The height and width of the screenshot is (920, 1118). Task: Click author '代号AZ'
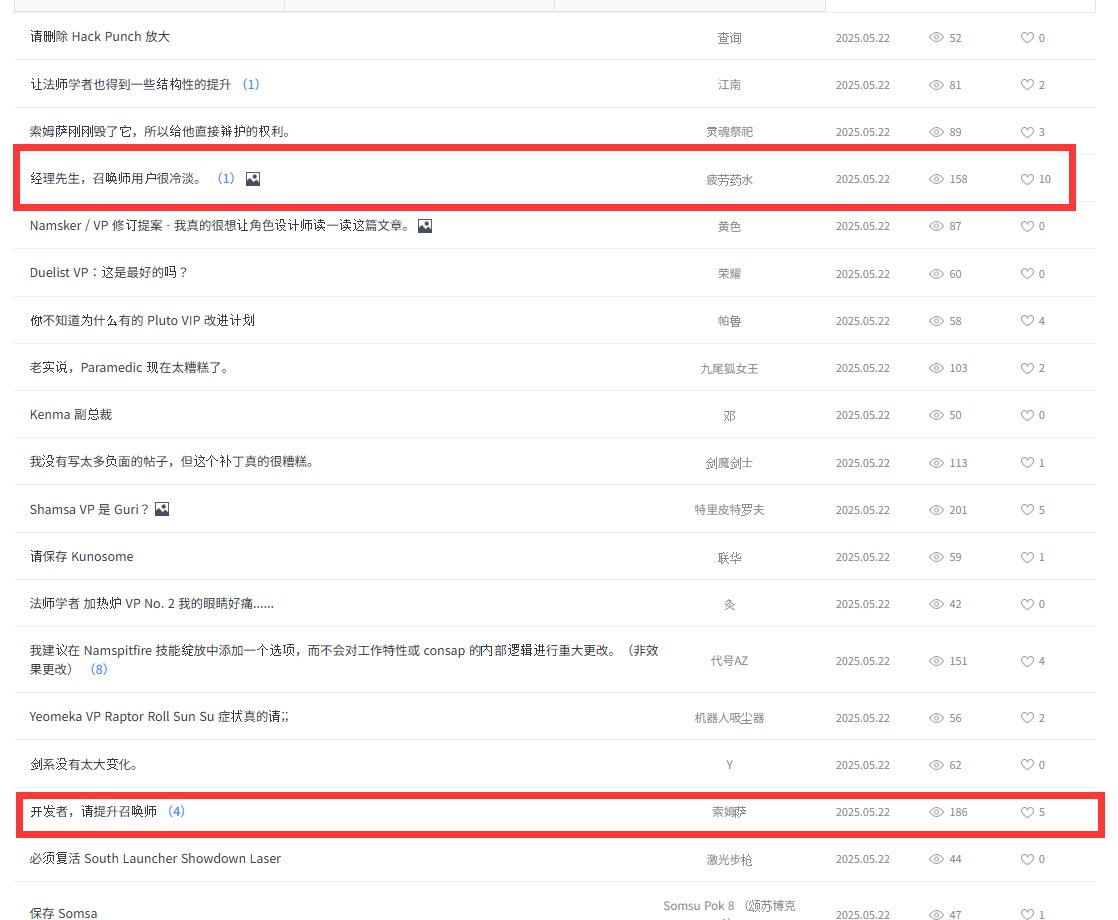click(729, 660)
